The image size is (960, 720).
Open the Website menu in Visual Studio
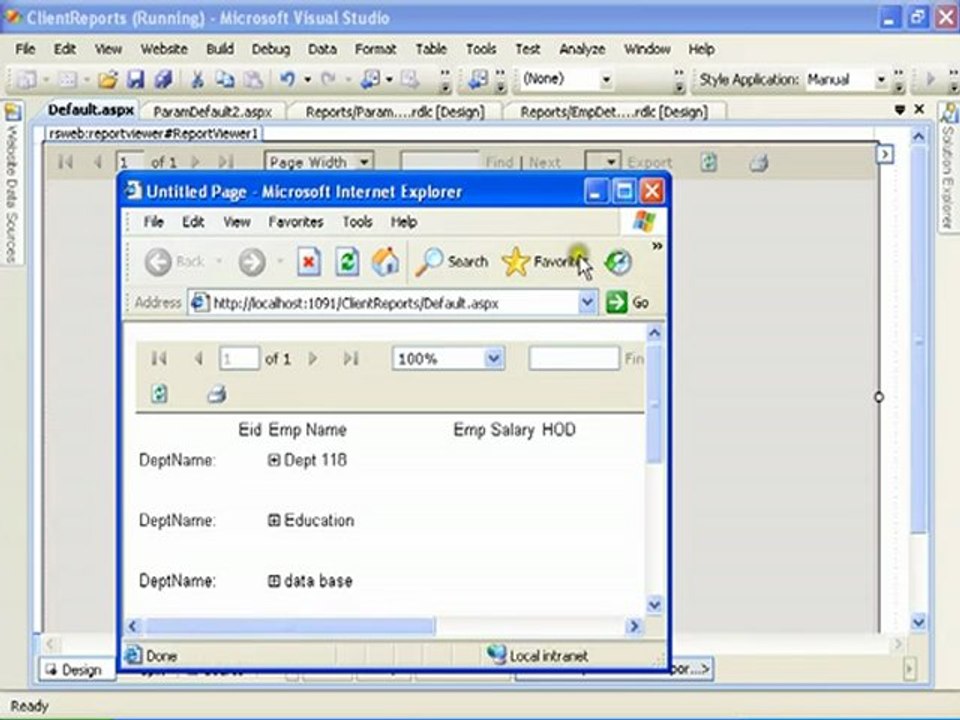click(163, 49)
